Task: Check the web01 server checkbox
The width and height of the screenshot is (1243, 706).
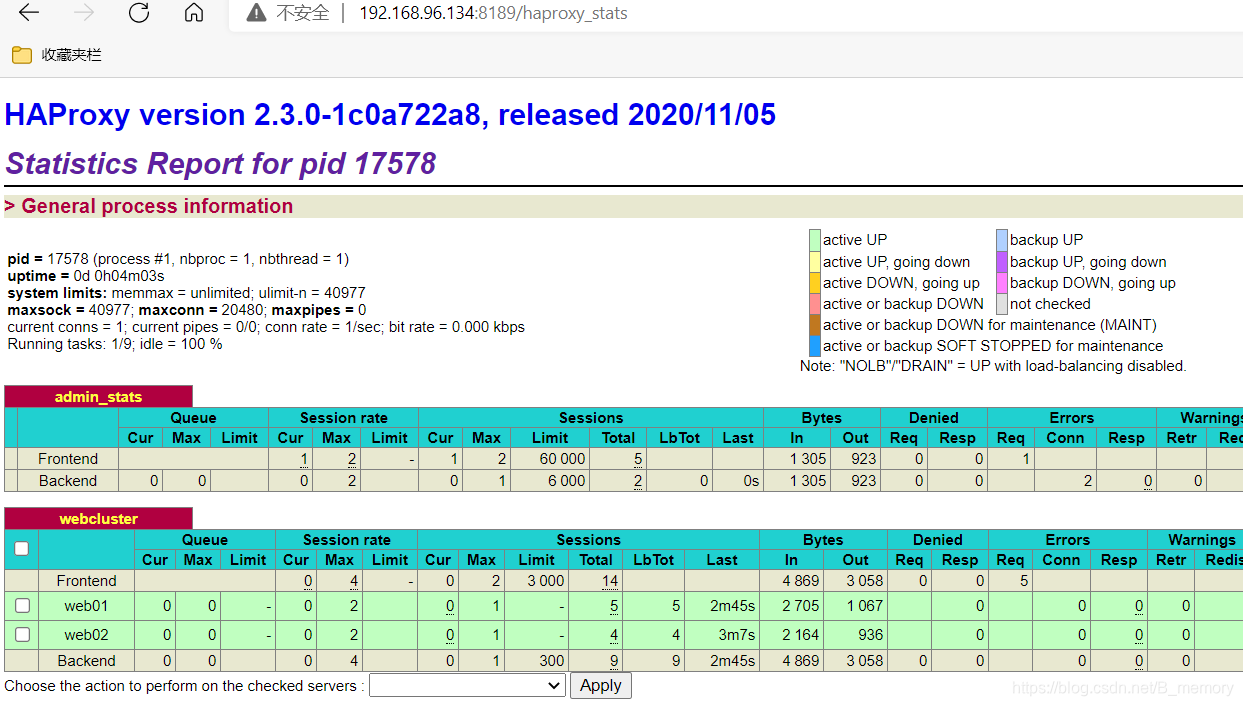Action: pyautogui.click(x=22, y=605)
